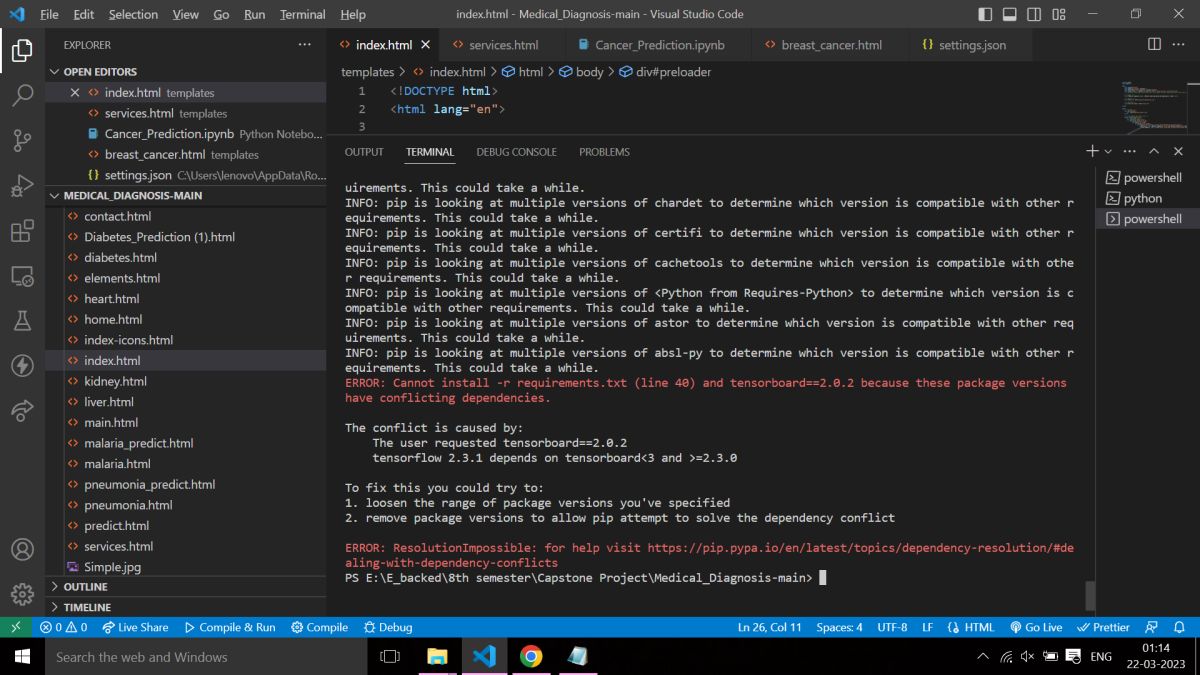Click body breadcrumb in editor path
1200x675 pixels.
click(x=581, y=72)
